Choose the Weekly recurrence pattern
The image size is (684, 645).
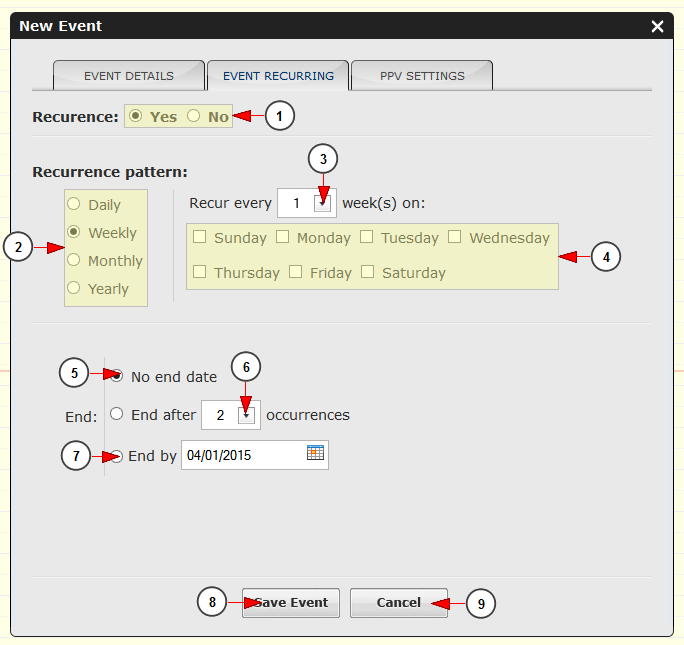74,232
